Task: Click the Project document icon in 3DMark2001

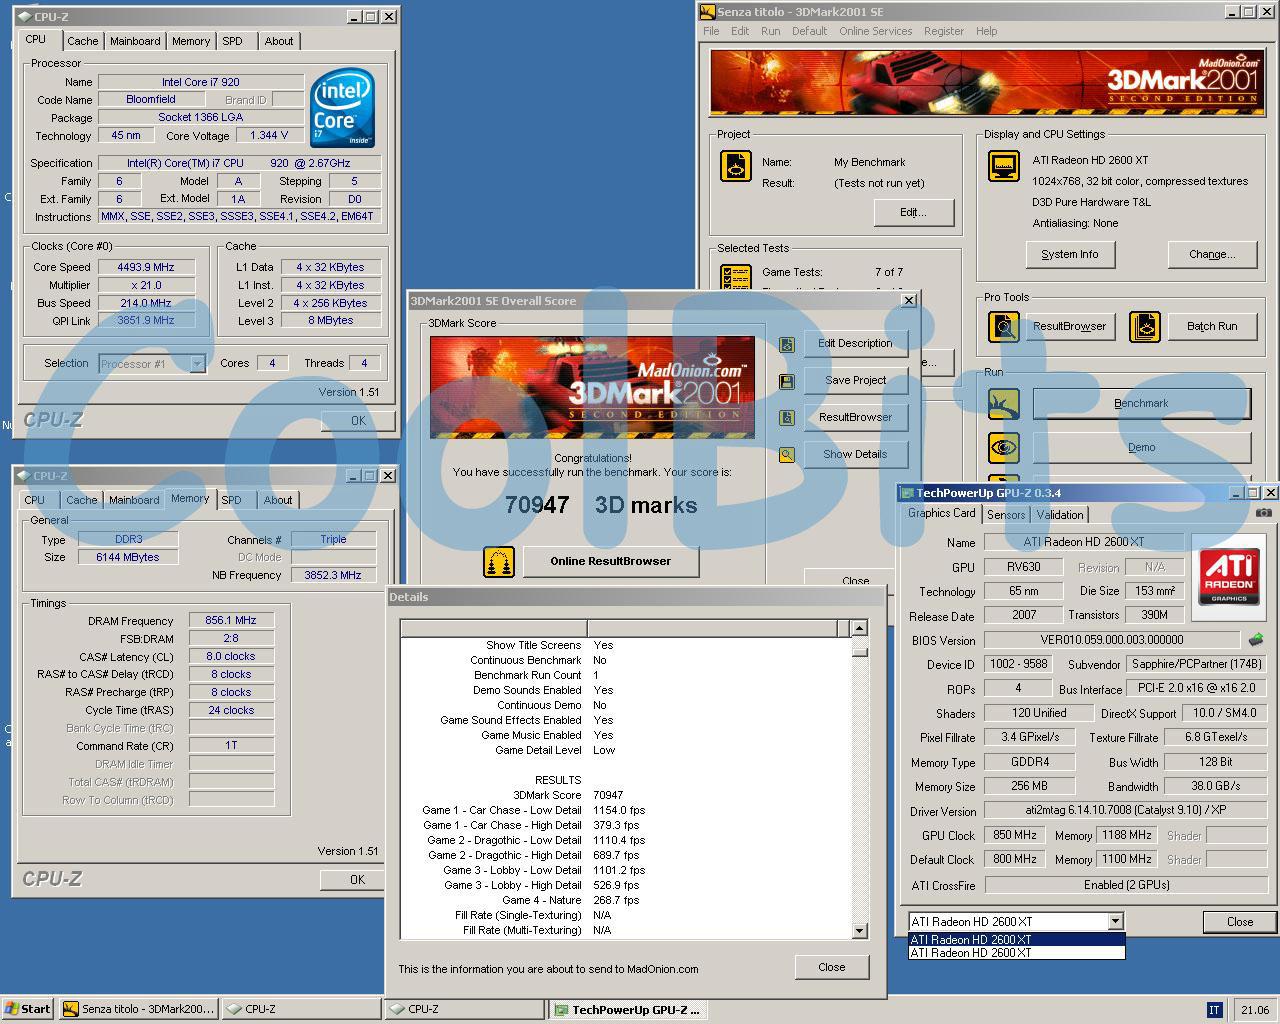Action: (736, 166)
